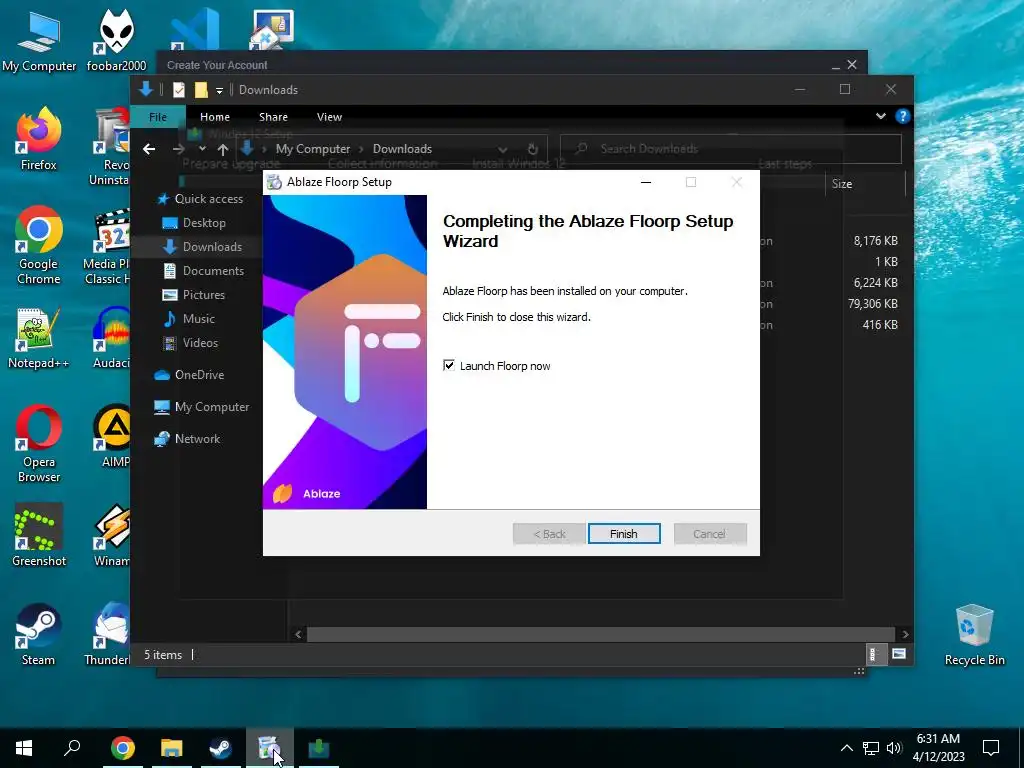This screenshot has height=768, width=1024.
Task: Open the Home ribbon tab in Explorer
Action: pos(215,117)
